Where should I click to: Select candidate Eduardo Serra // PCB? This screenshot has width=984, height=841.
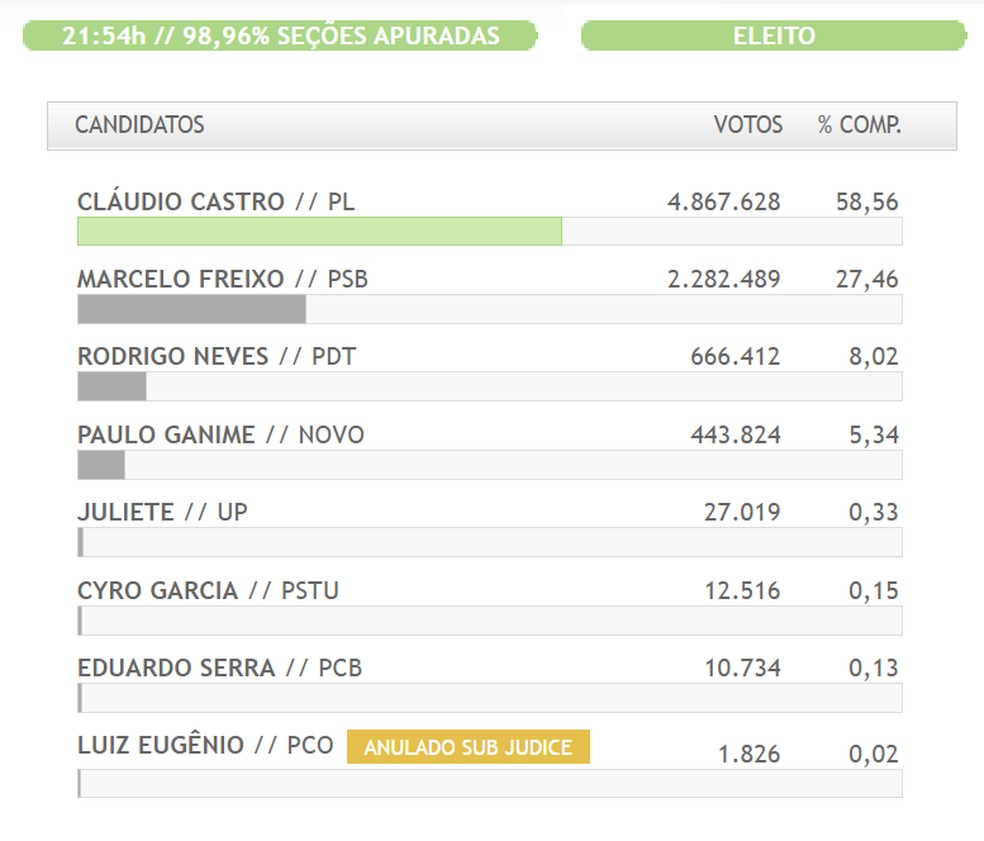point(219,668)
